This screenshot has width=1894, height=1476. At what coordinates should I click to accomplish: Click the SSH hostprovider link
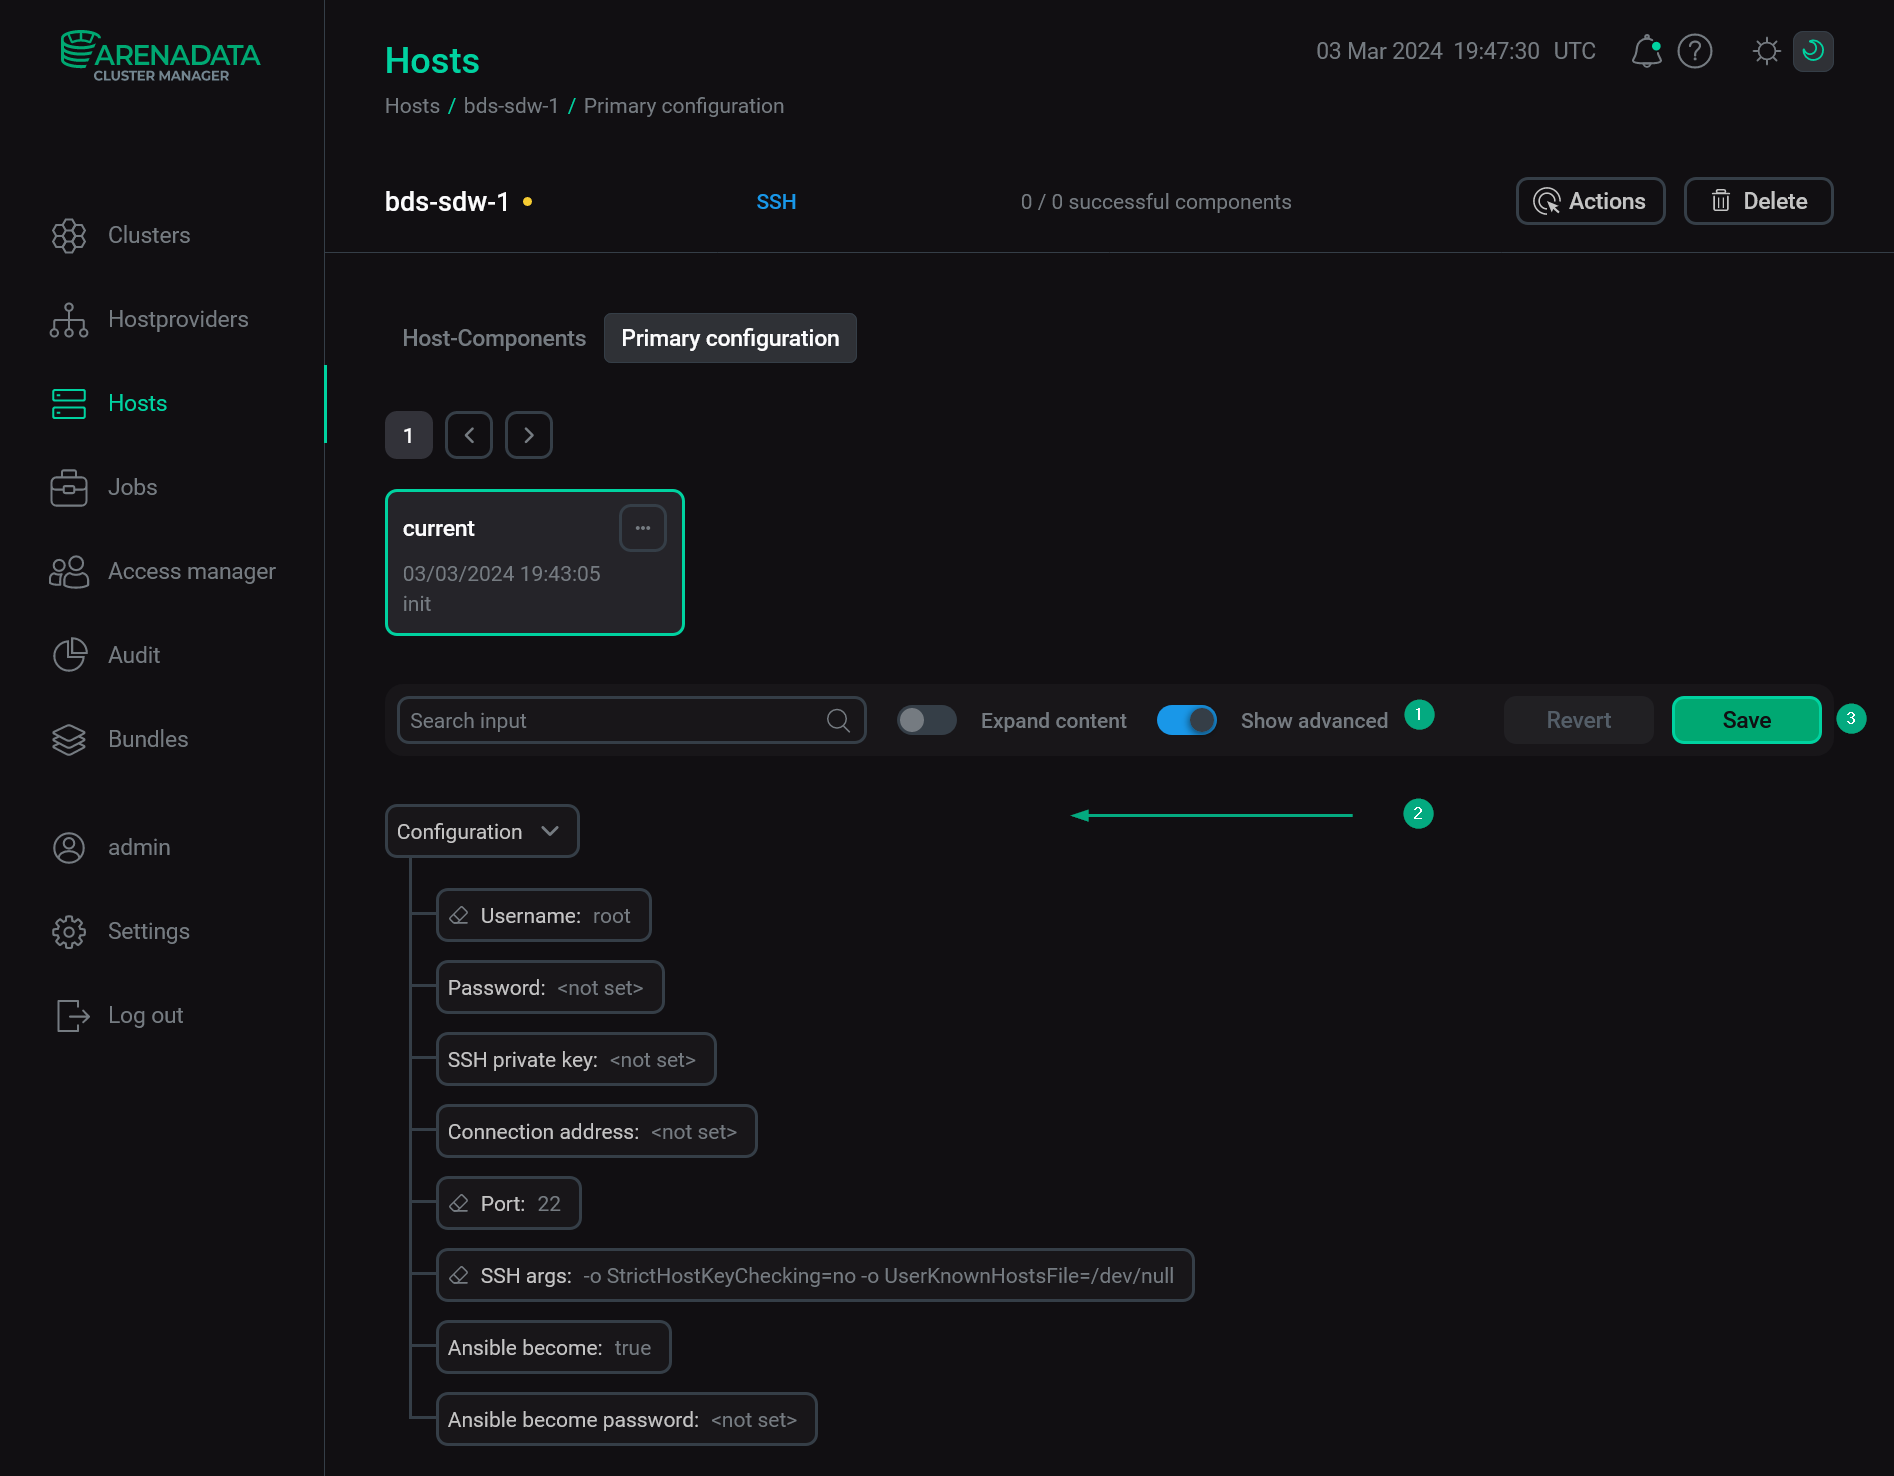[x=776, y=202]
